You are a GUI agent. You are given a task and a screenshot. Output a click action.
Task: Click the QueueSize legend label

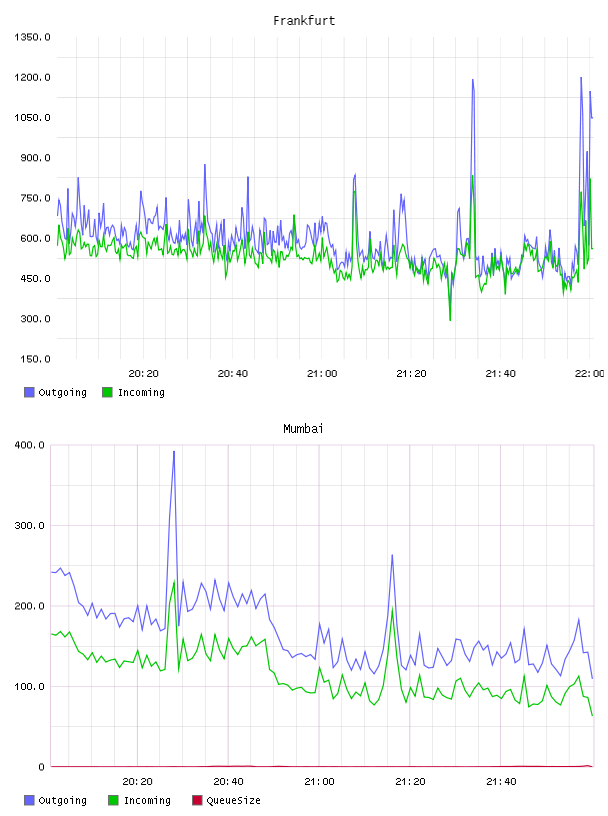coord(233,801)
